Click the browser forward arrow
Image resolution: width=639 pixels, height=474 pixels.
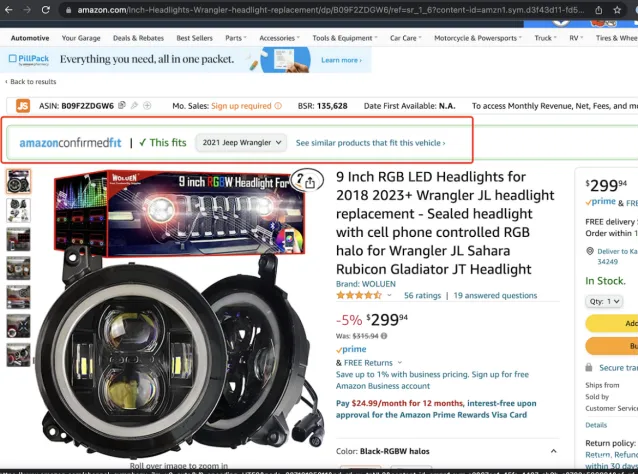(27, 10)
